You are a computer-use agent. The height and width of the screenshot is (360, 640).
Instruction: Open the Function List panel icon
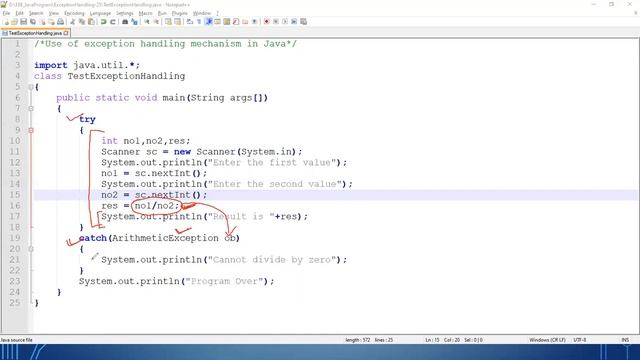[236, 22]
